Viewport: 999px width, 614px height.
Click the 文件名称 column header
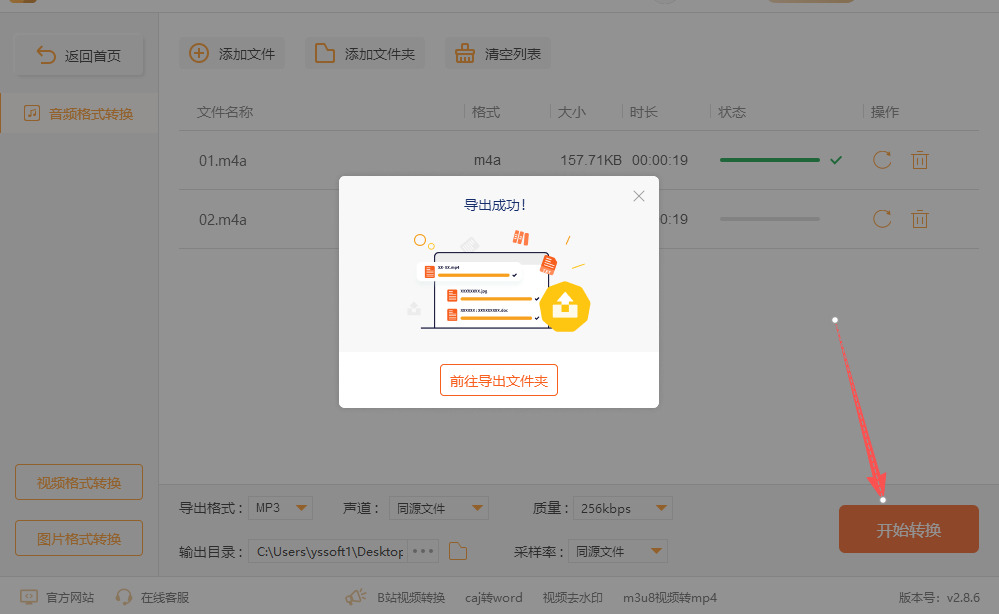(225, 112)
